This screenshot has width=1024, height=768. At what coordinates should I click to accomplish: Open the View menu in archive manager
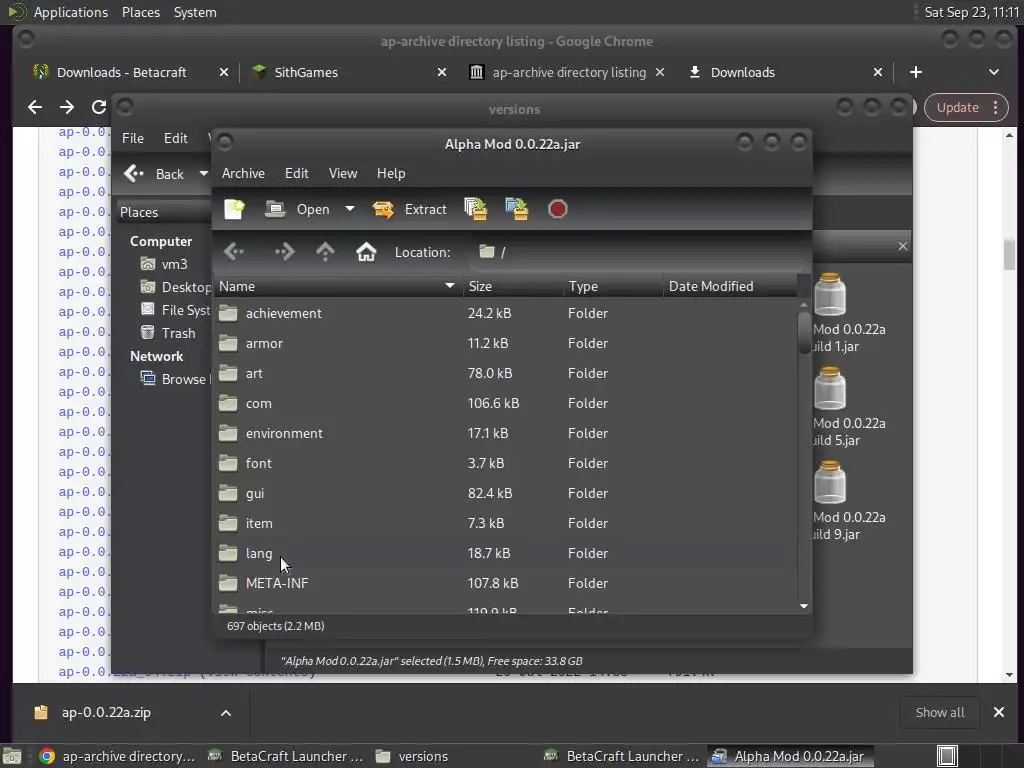tap(343, 173)
